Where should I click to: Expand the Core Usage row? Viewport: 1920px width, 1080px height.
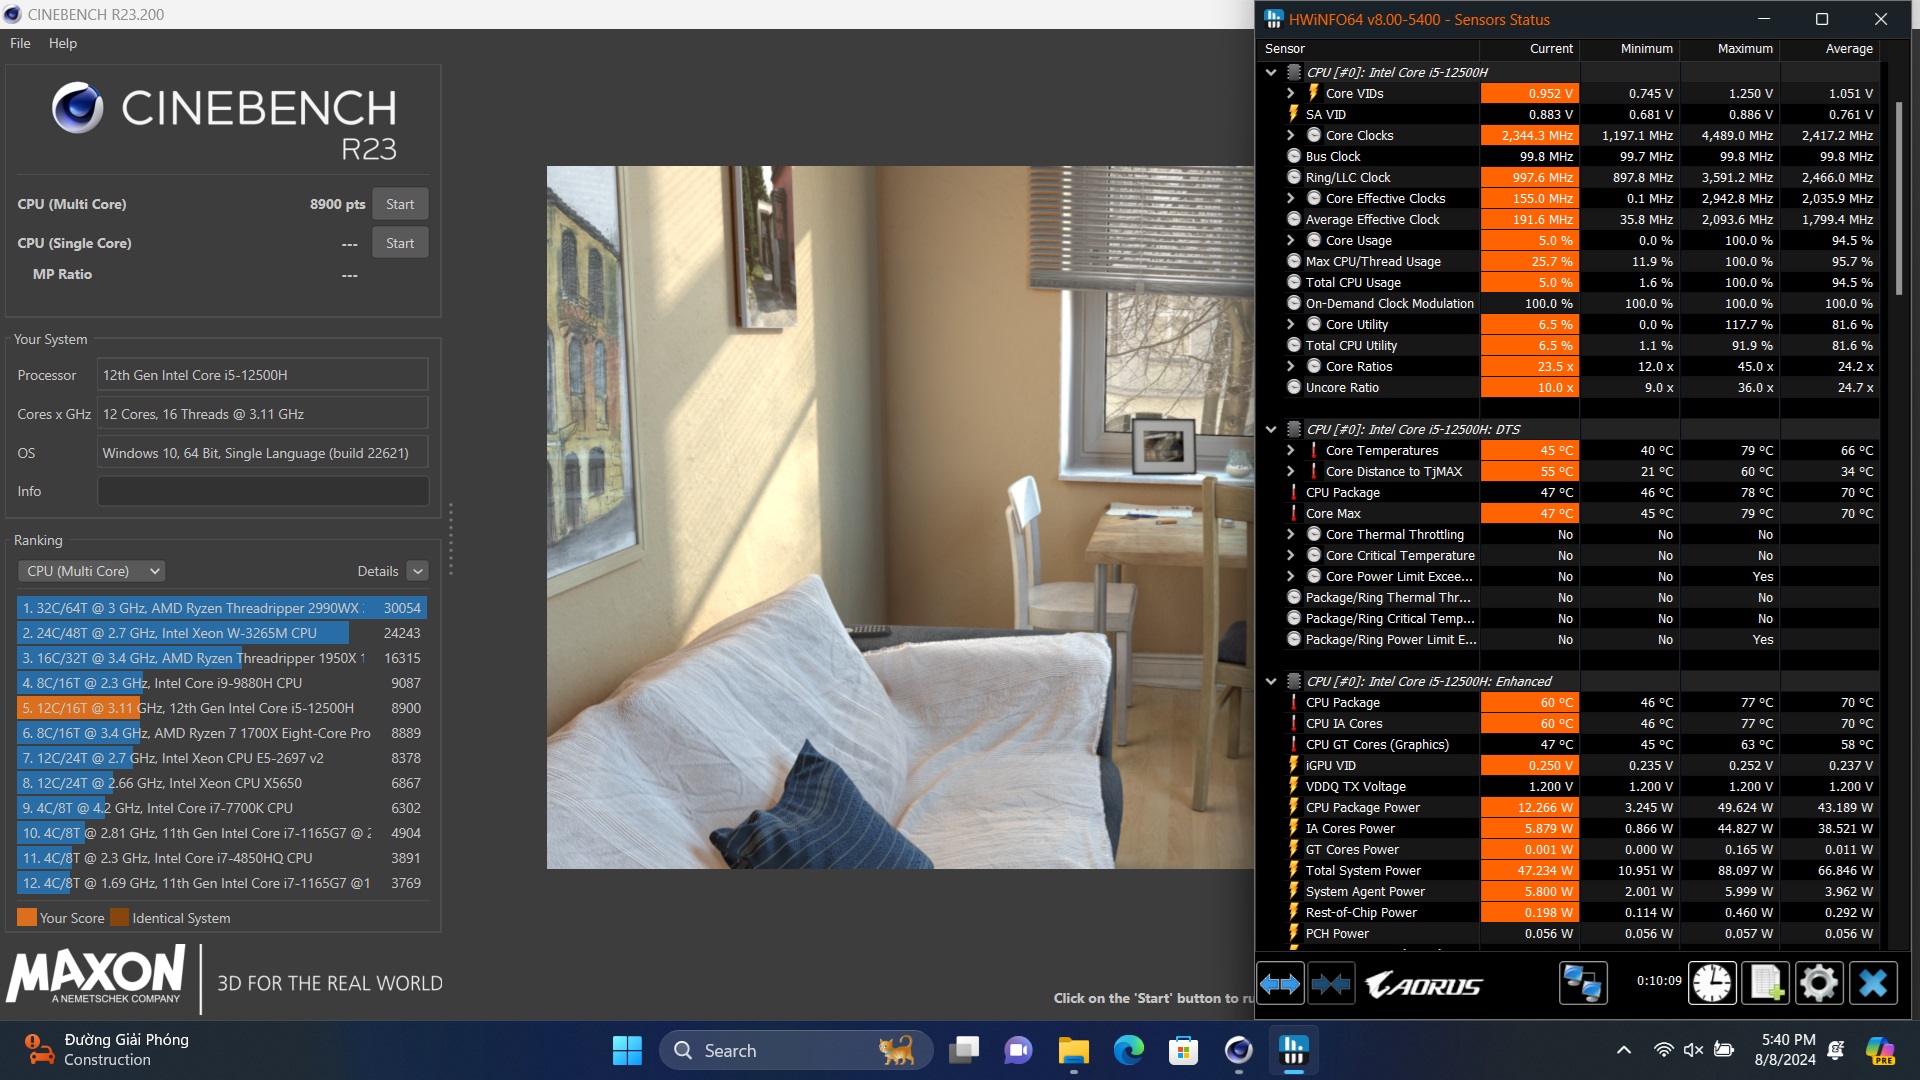(1290, 240)
